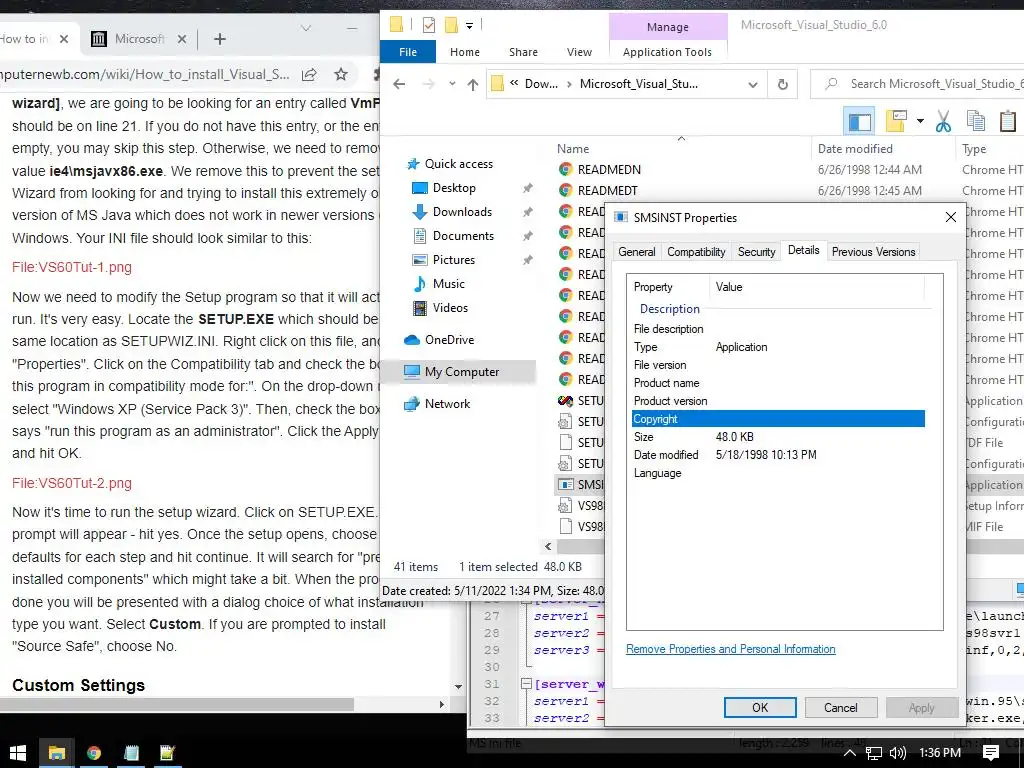Go back in File Explorer
The width and height of the screenshot is (1024, 768).
pyautogui.click(x=399, y=84)
